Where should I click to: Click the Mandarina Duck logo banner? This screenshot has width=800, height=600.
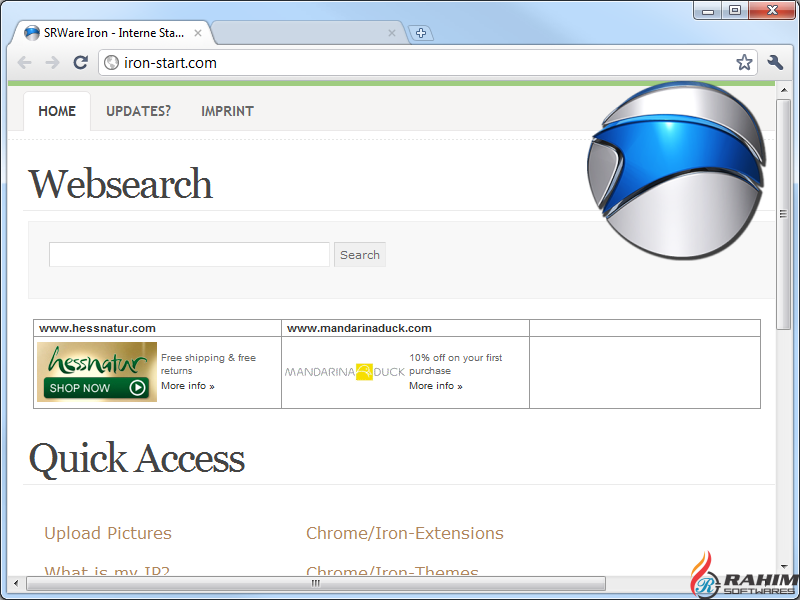[345, 372]
